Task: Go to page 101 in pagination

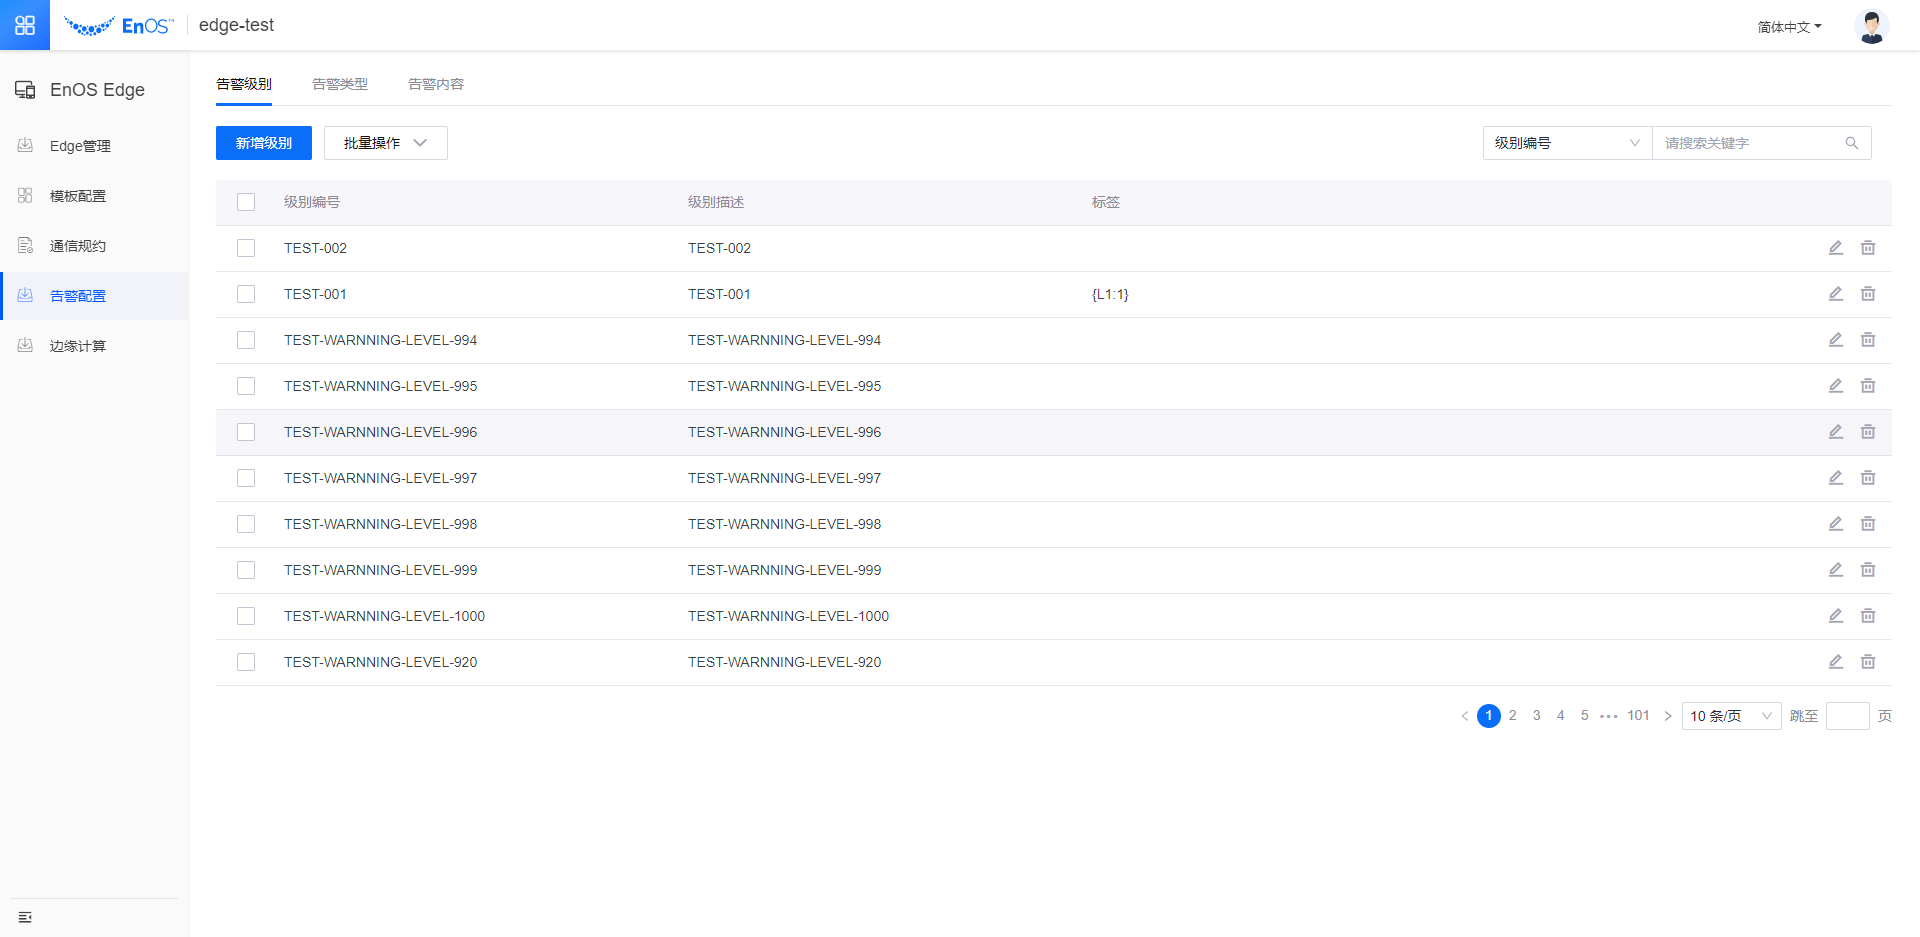Action: pyautogui.click(x=1638, y=716)
